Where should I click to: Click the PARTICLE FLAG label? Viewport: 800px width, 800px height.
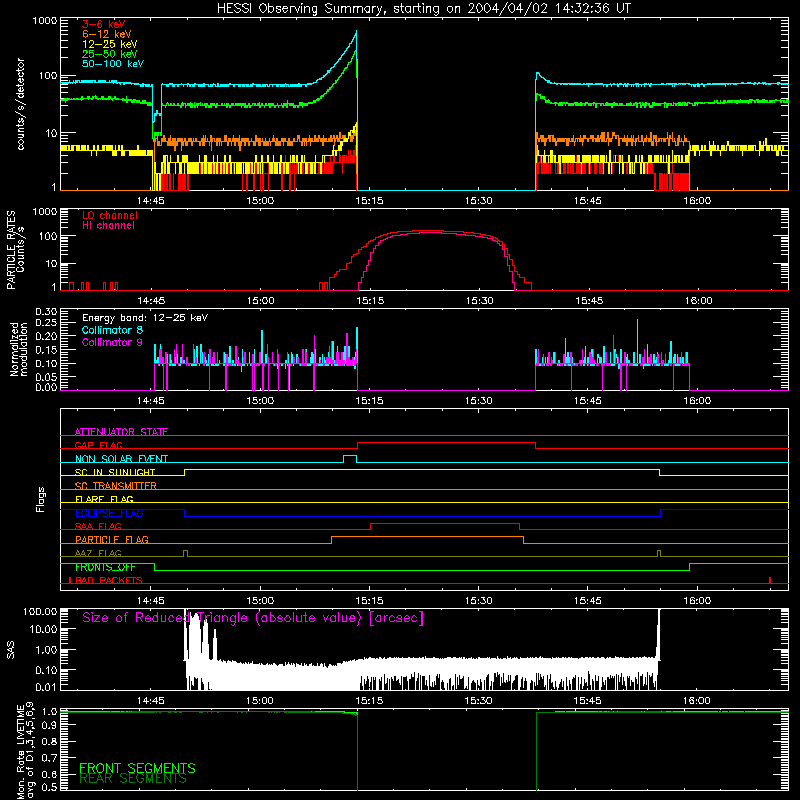coord(112,540)
